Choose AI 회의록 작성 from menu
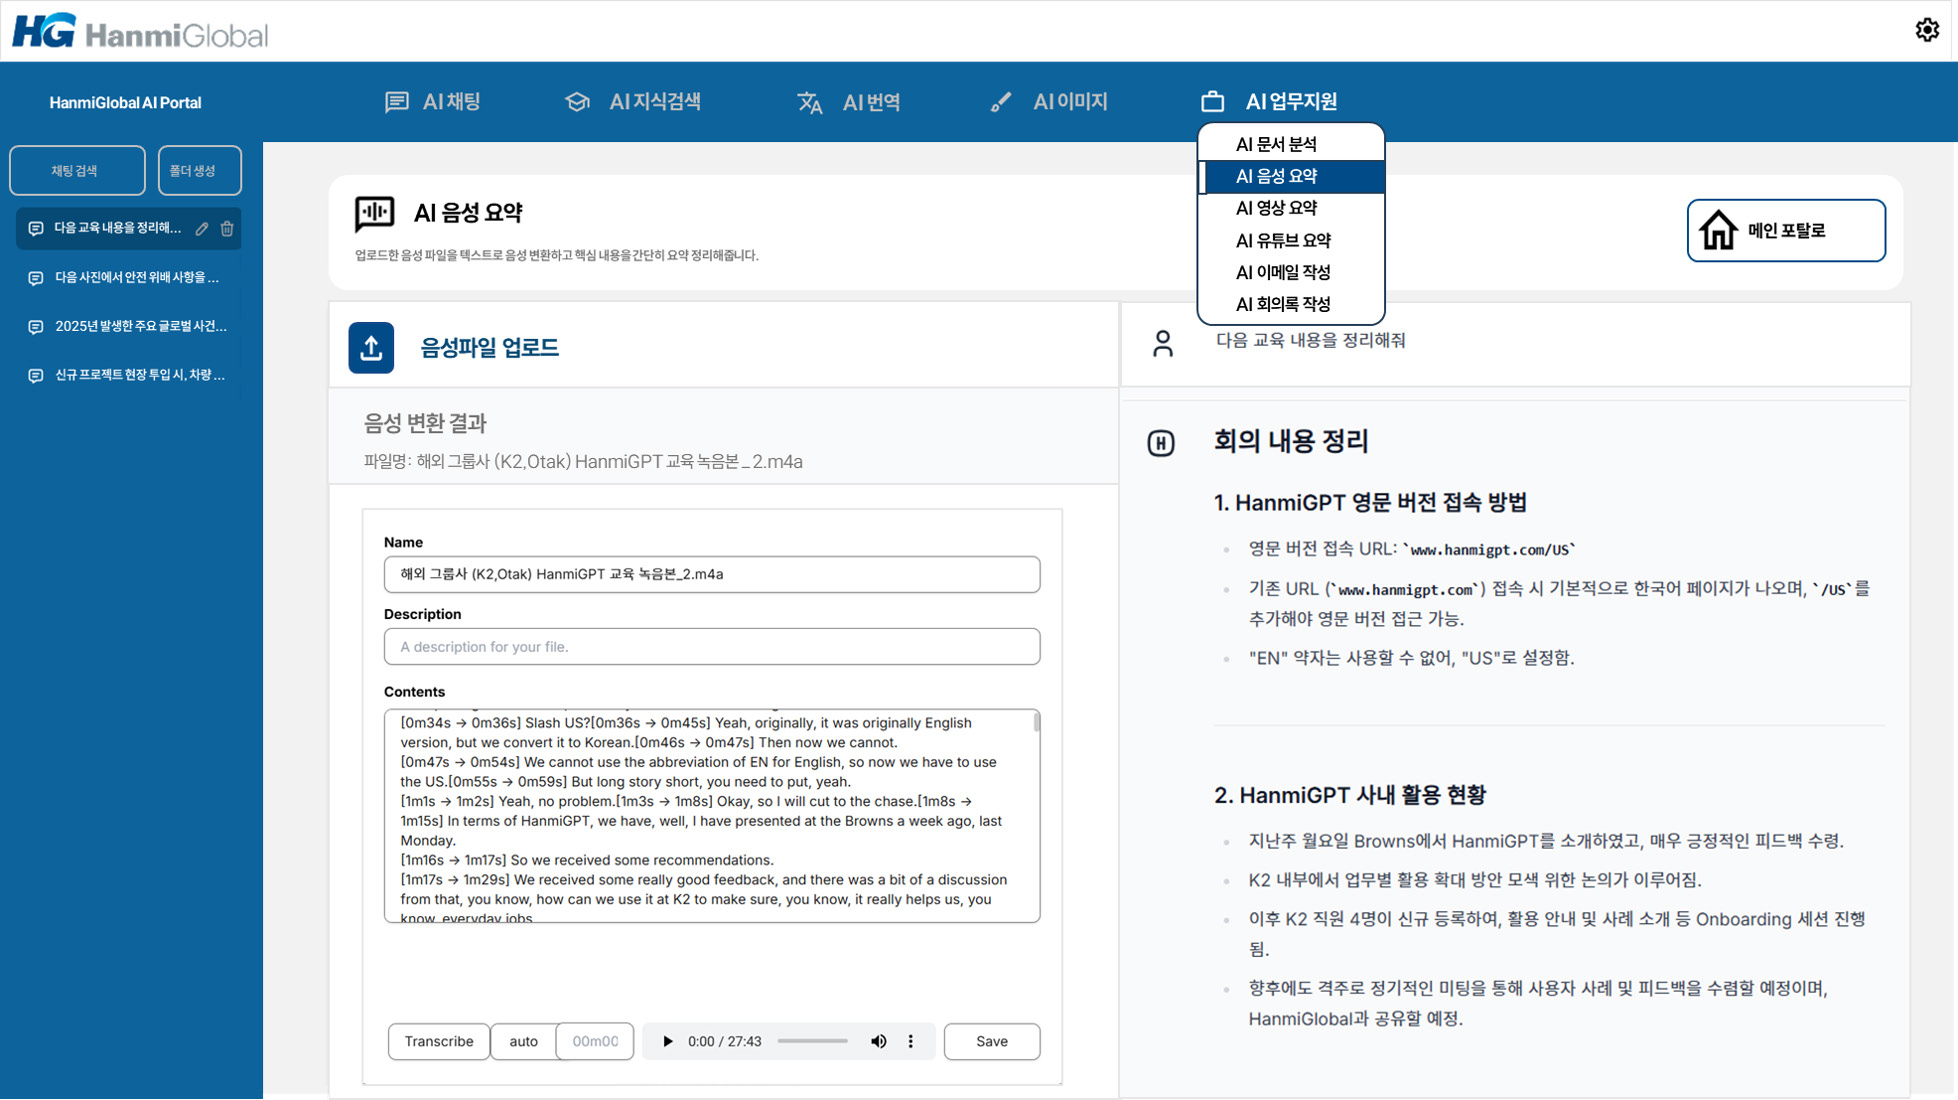The height and width of the screenshot is (1100, 1958). pos(1282,304)
